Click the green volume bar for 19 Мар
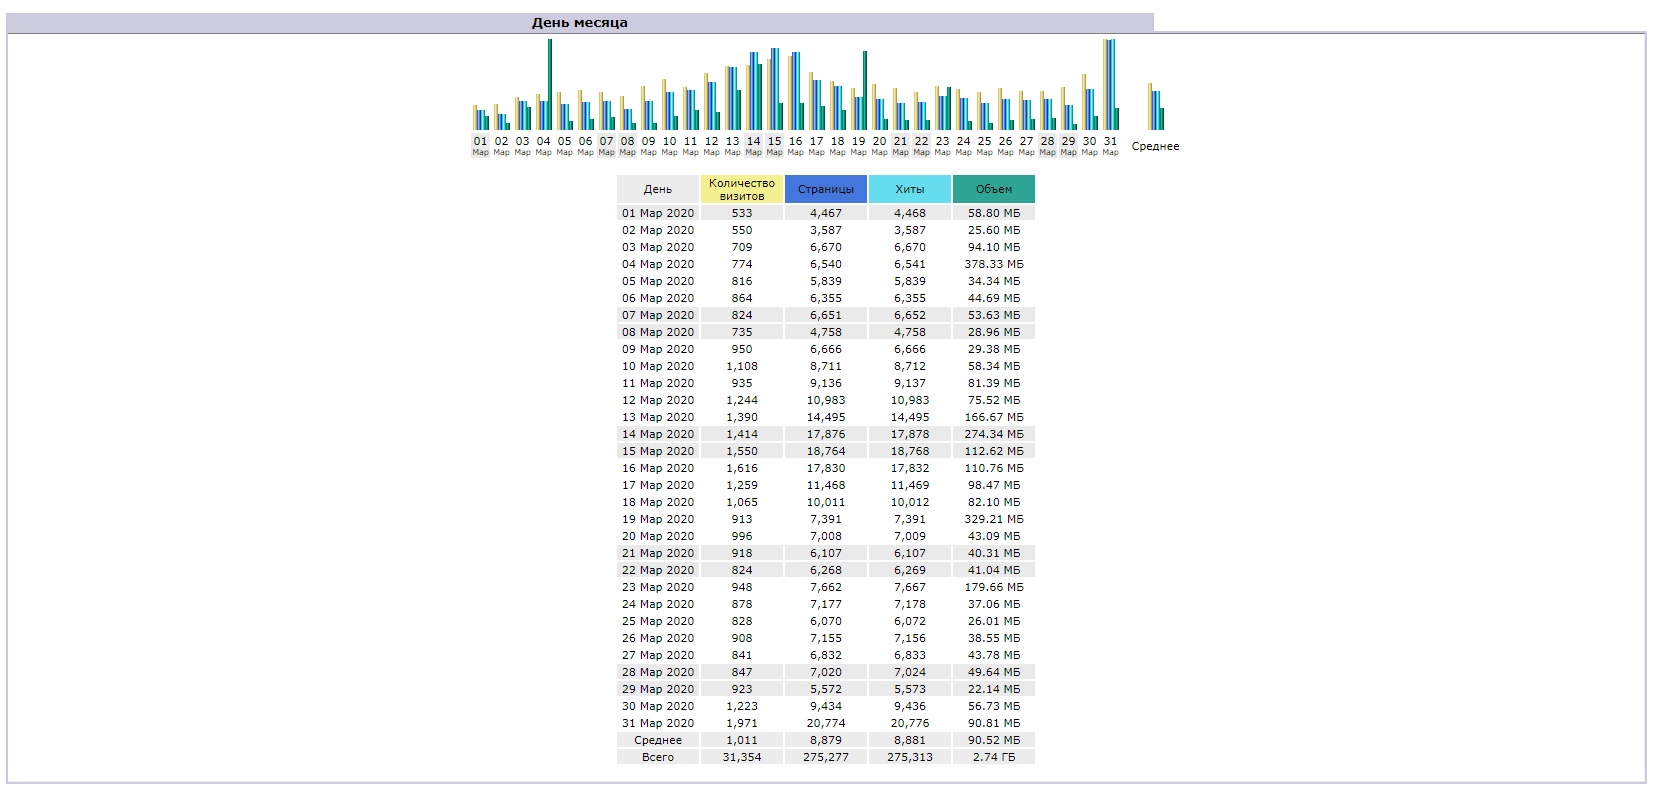This screenshot has width=1654, height=792. click(865, 90)
